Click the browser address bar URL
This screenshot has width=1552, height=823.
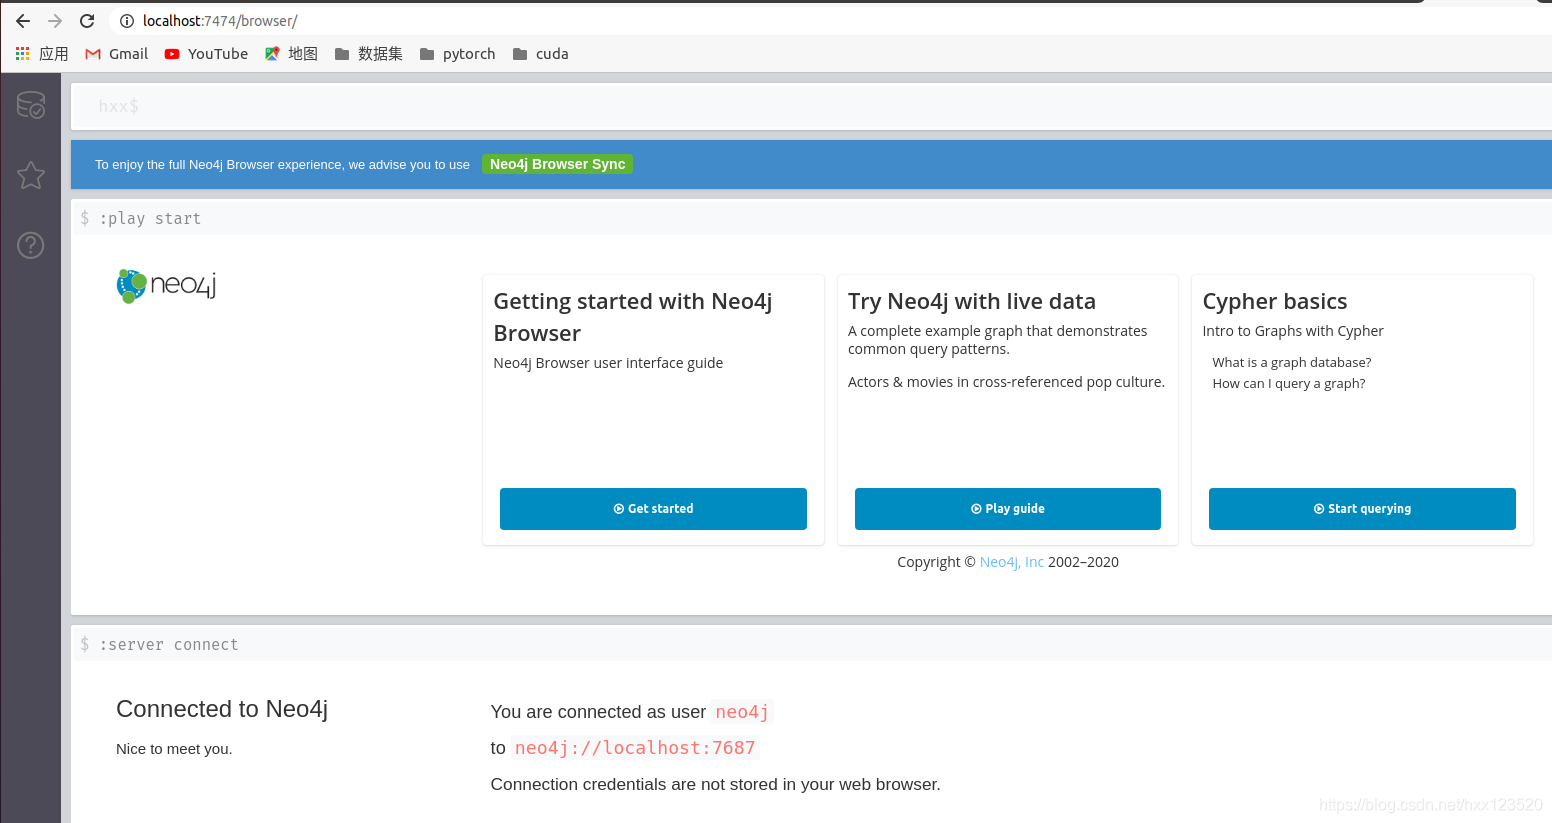click(220, 21)
